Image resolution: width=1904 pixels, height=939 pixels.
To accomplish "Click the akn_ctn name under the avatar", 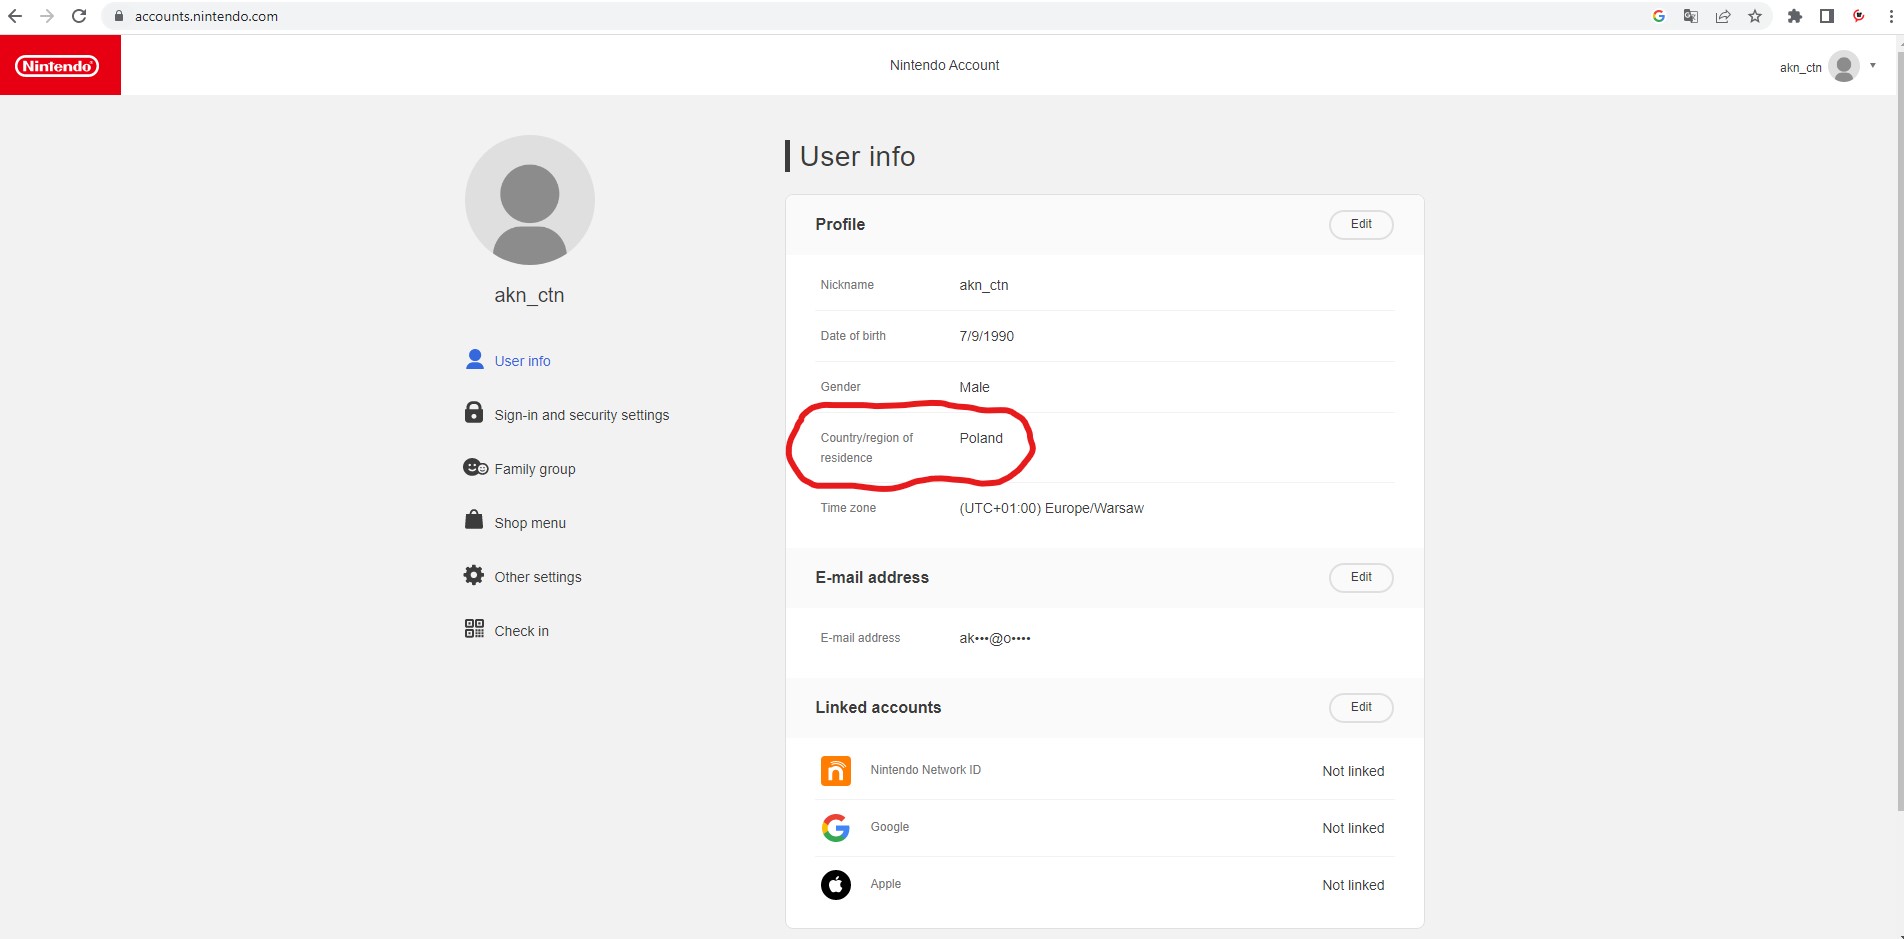I will point(529,295).
